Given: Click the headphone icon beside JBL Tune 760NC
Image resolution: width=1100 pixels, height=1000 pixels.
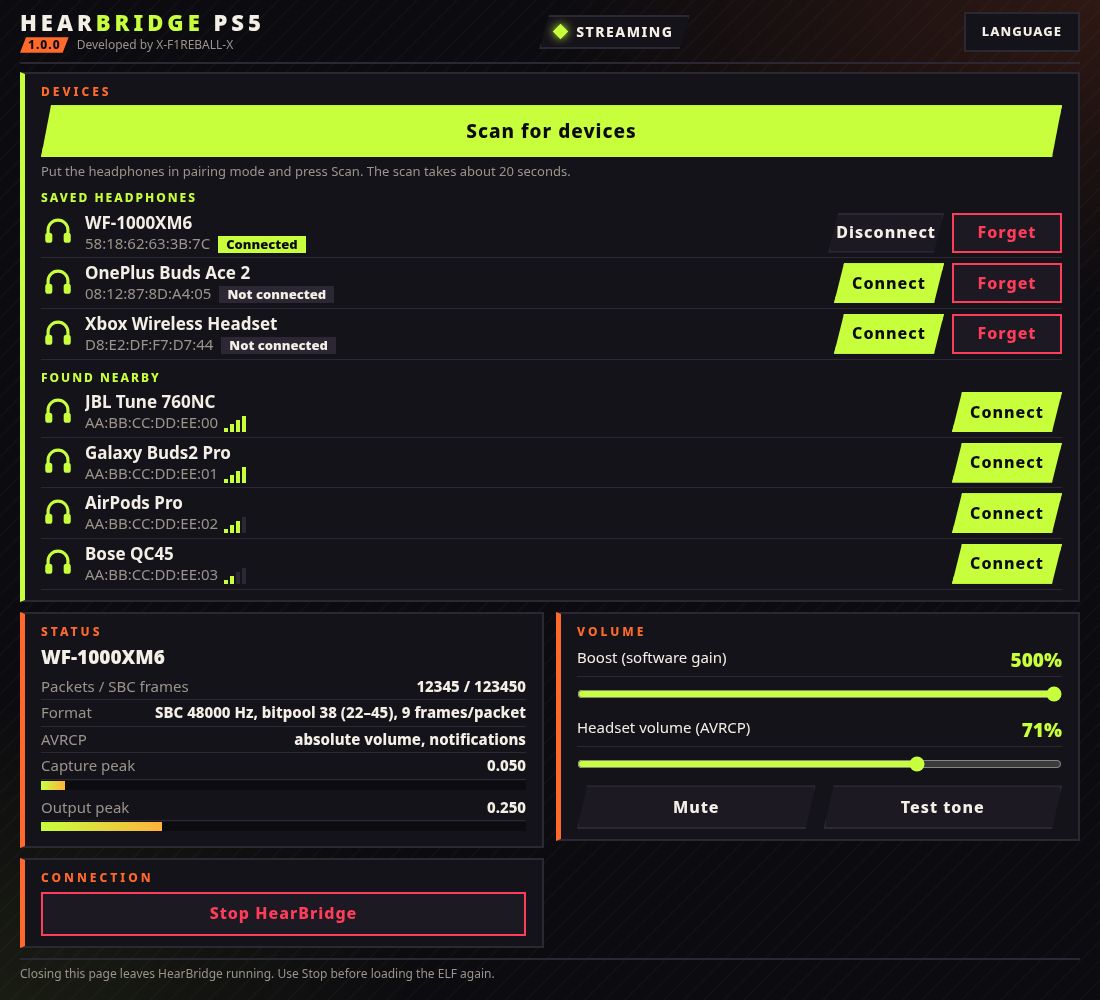Looking at the screenshot, I should click(x=58, y=411).
